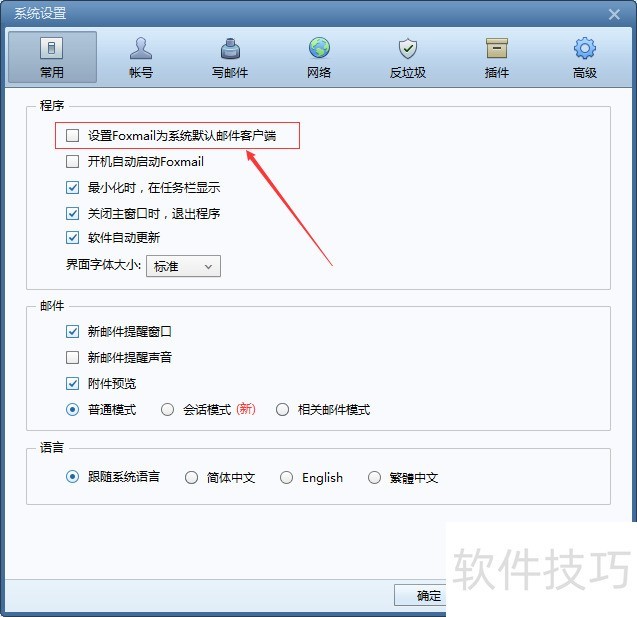Check 设置Foxmail为系统默认邮件客户端 checkbox

pyautogui.click(x=72, y=135)
